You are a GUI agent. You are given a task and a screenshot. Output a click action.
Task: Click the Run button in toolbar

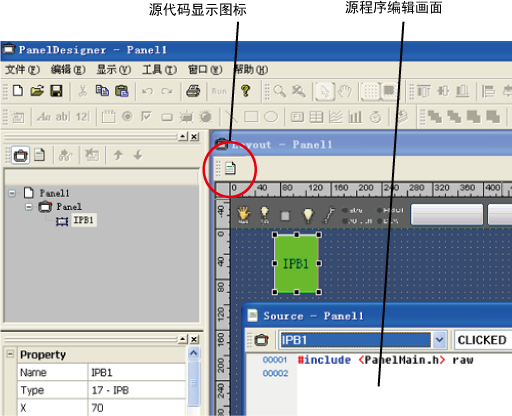[x=219, y=91]
